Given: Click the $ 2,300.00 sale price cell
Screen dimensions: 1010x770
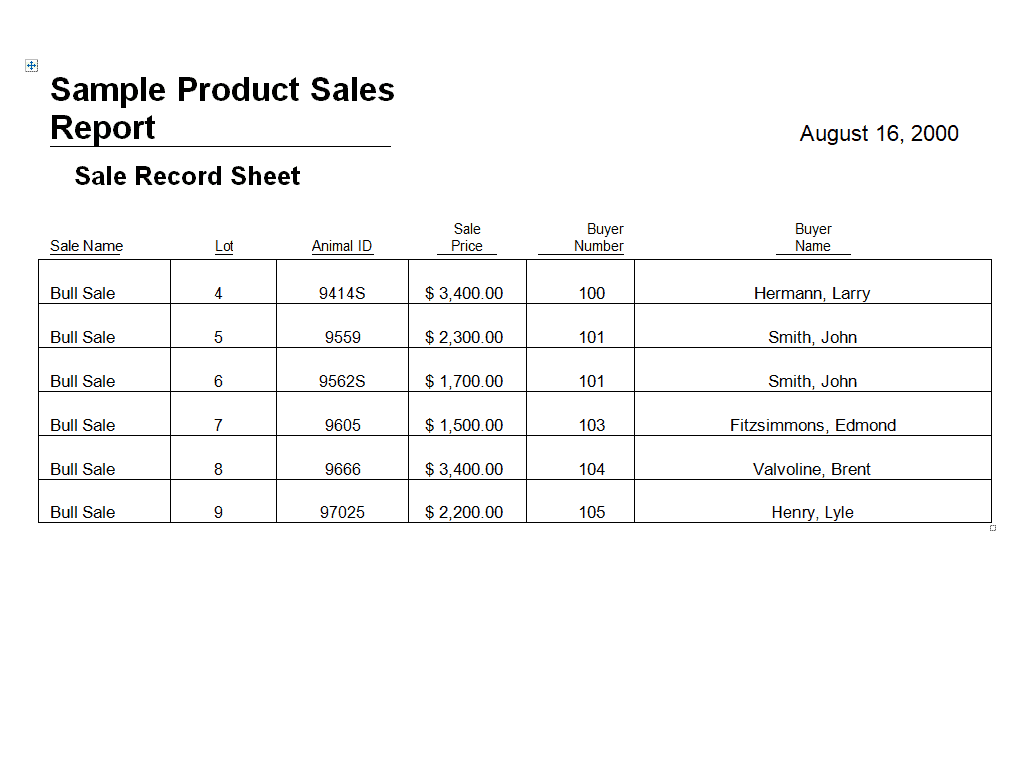Looking at the screenshot, I should pos(467,325).
